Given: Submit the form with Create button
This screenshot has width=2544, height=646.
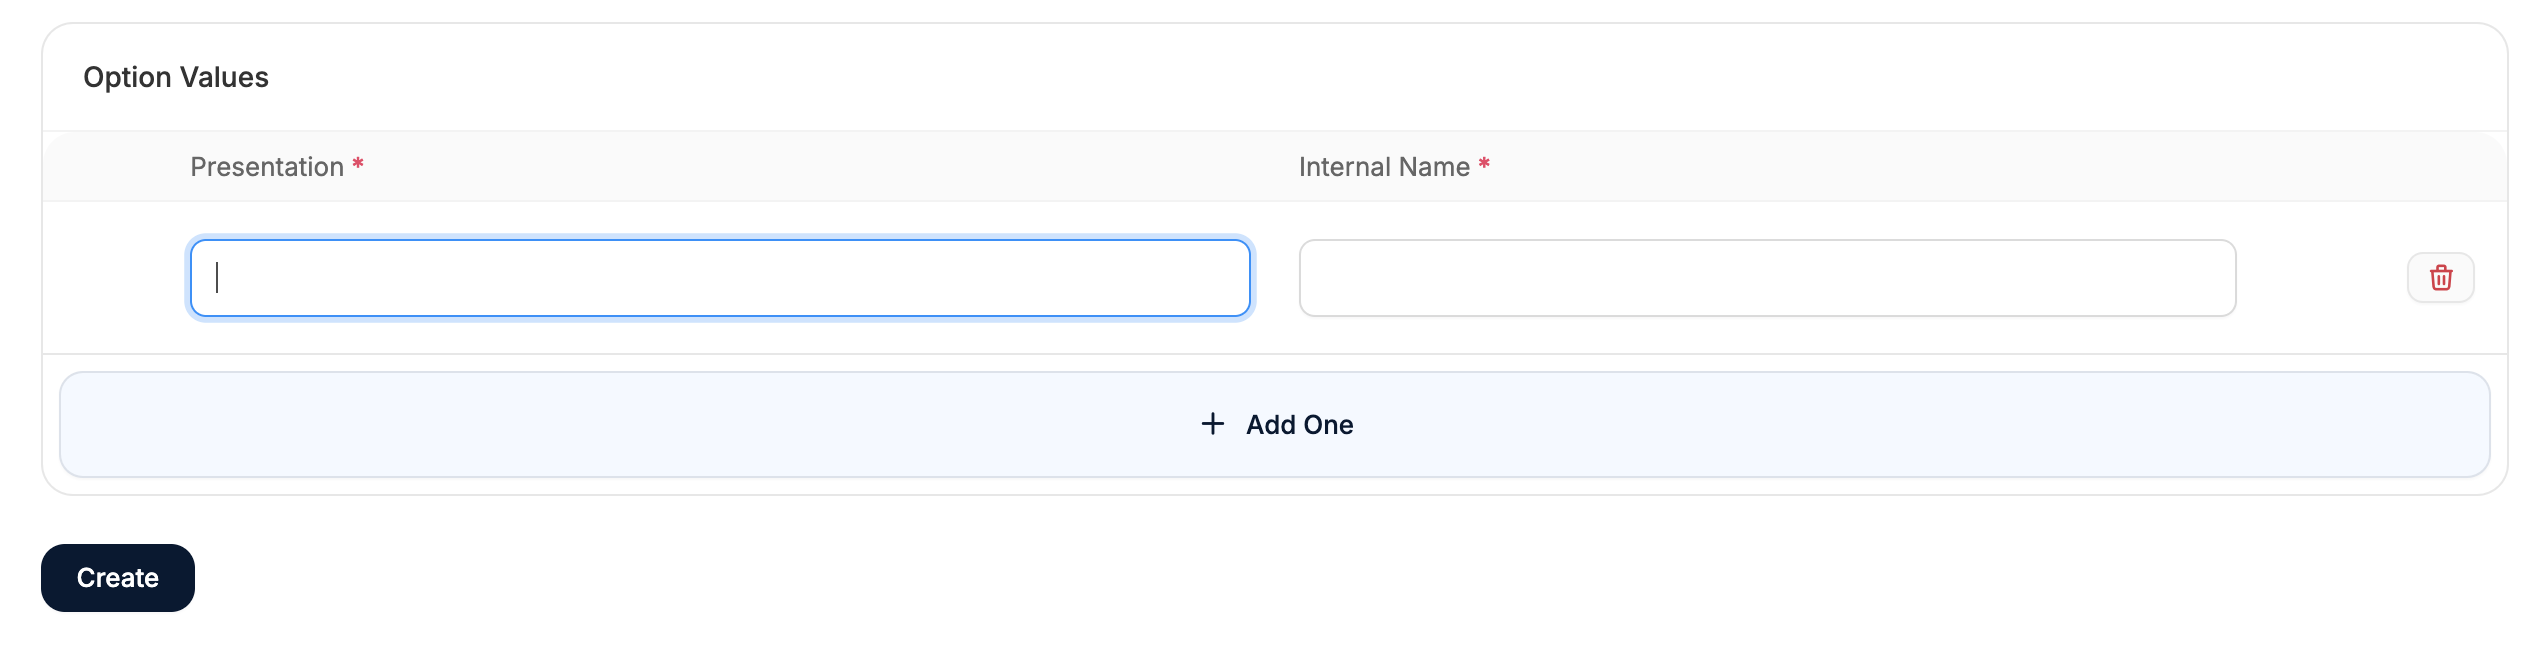Looking at the screenshot, I should coord(118,578).
